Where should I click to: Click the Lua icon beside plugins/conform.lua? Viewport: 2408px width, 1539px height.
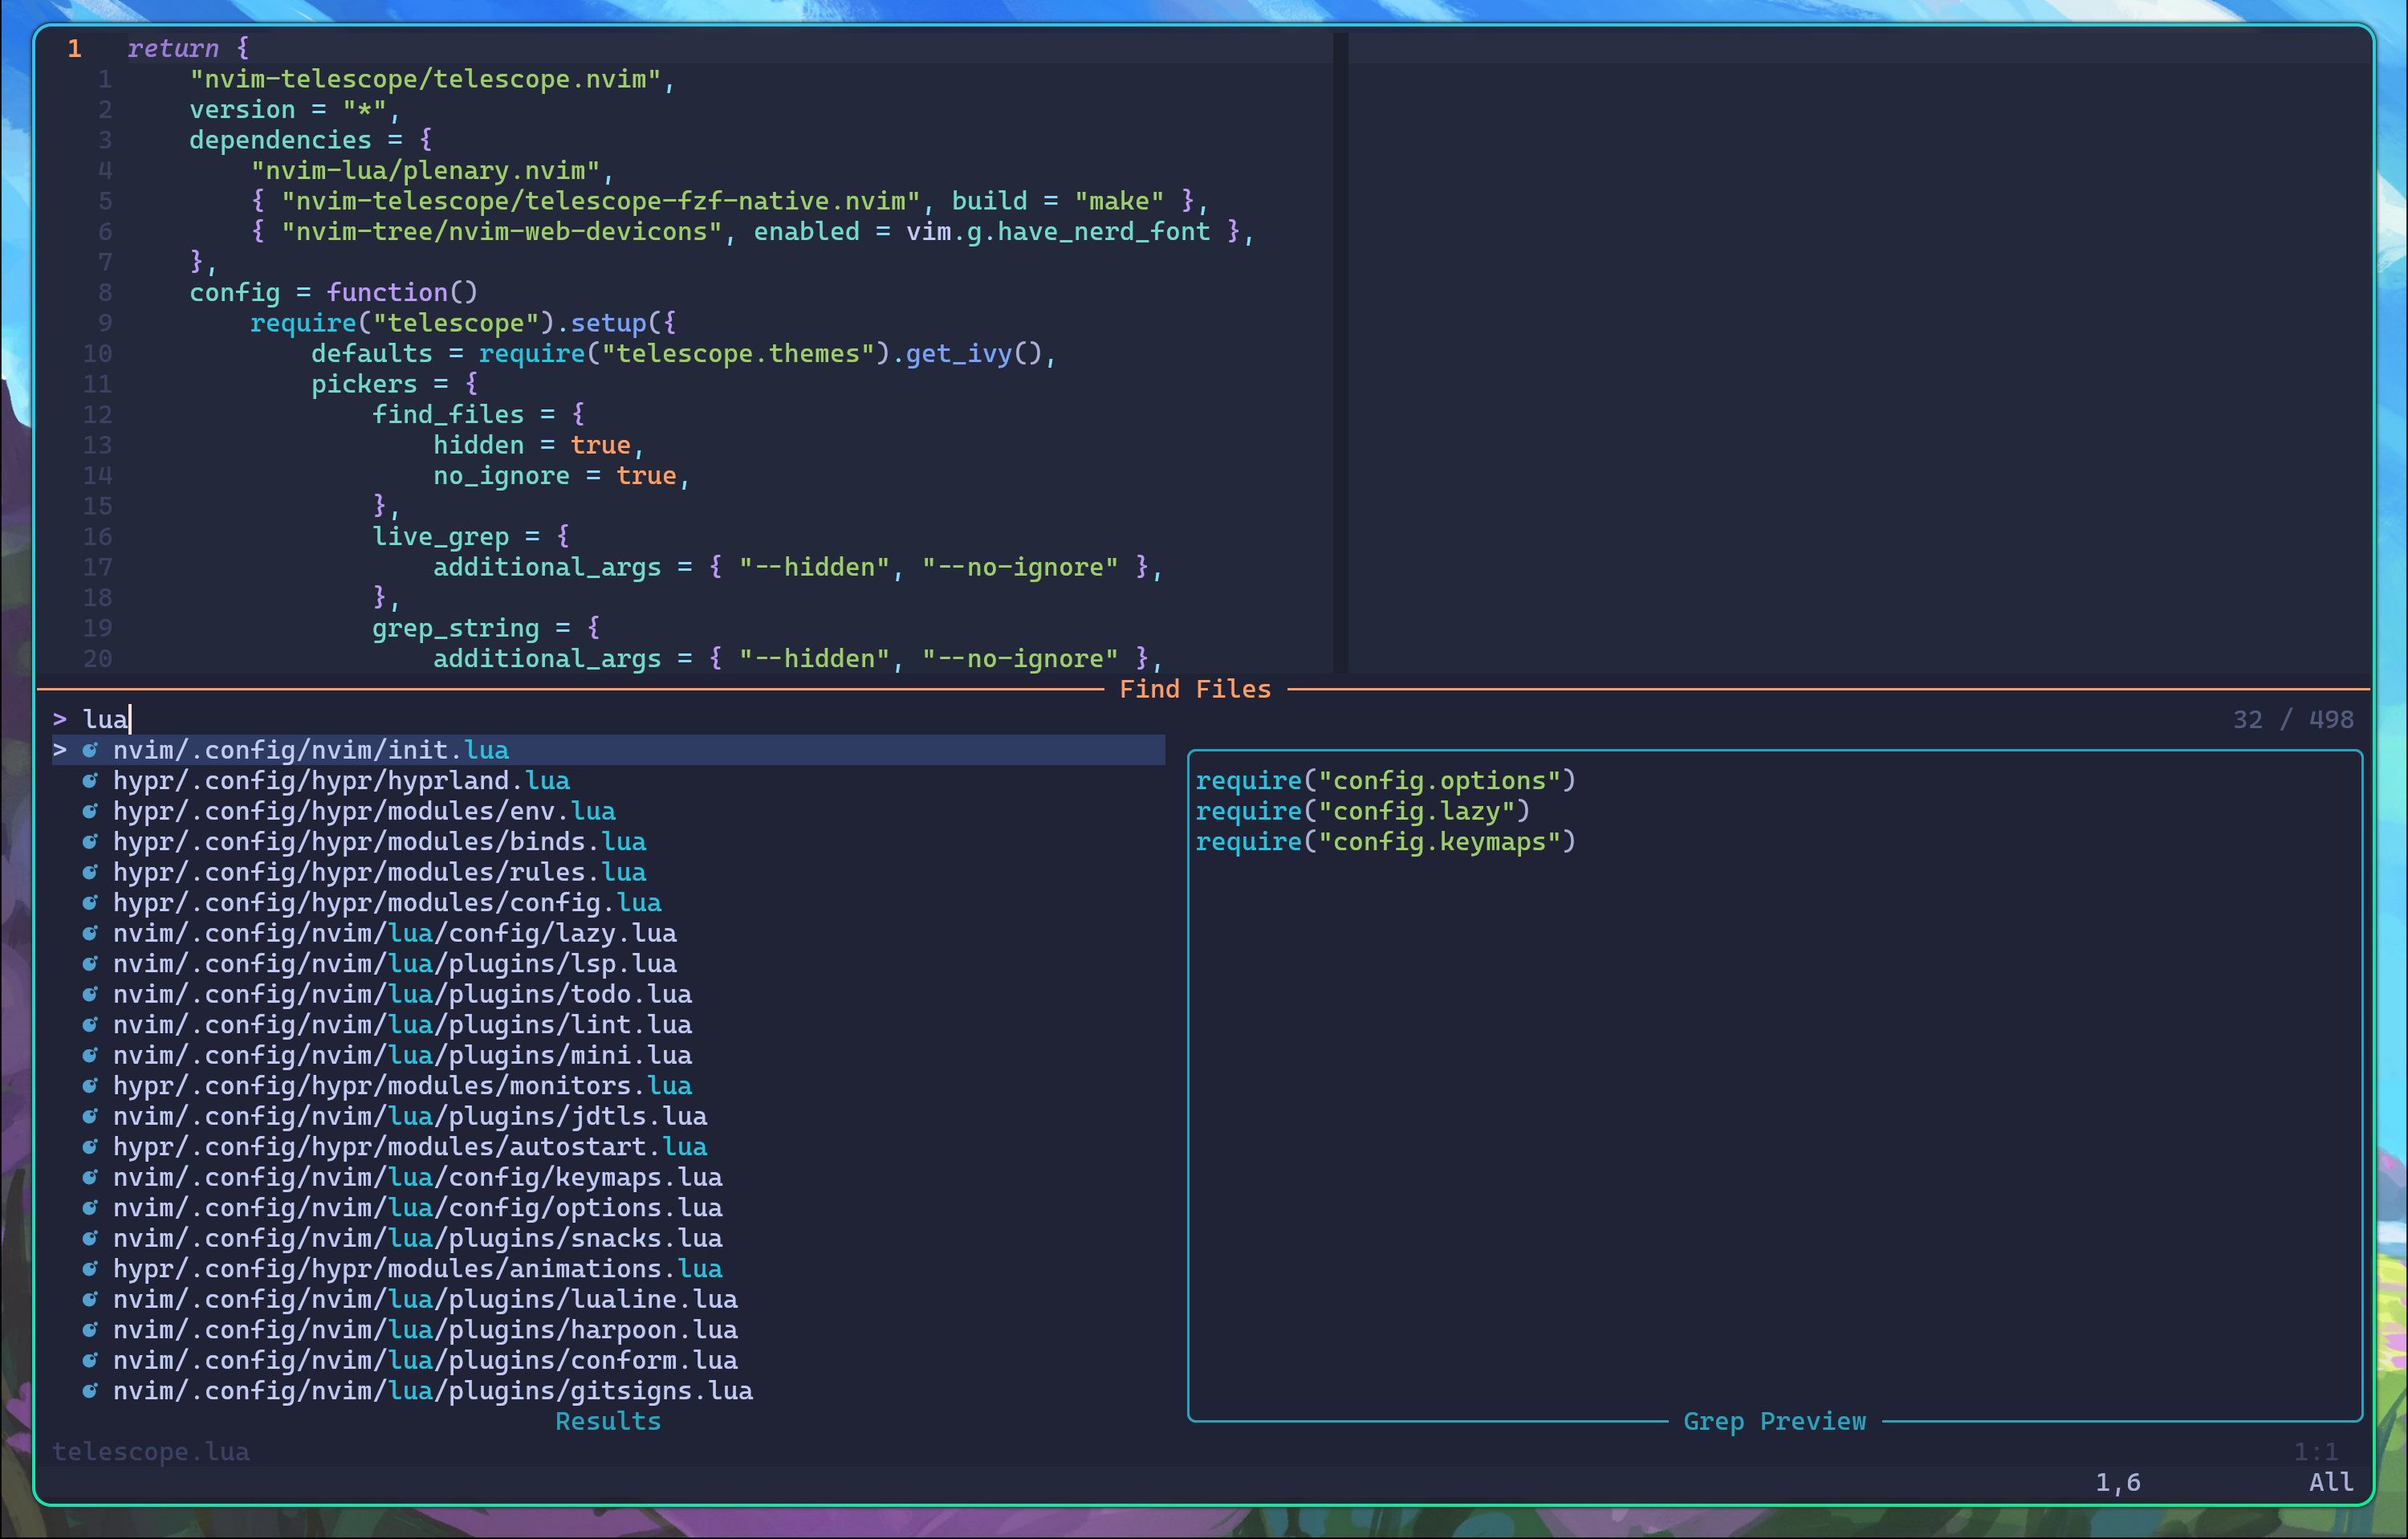[x=90, y=1360]
